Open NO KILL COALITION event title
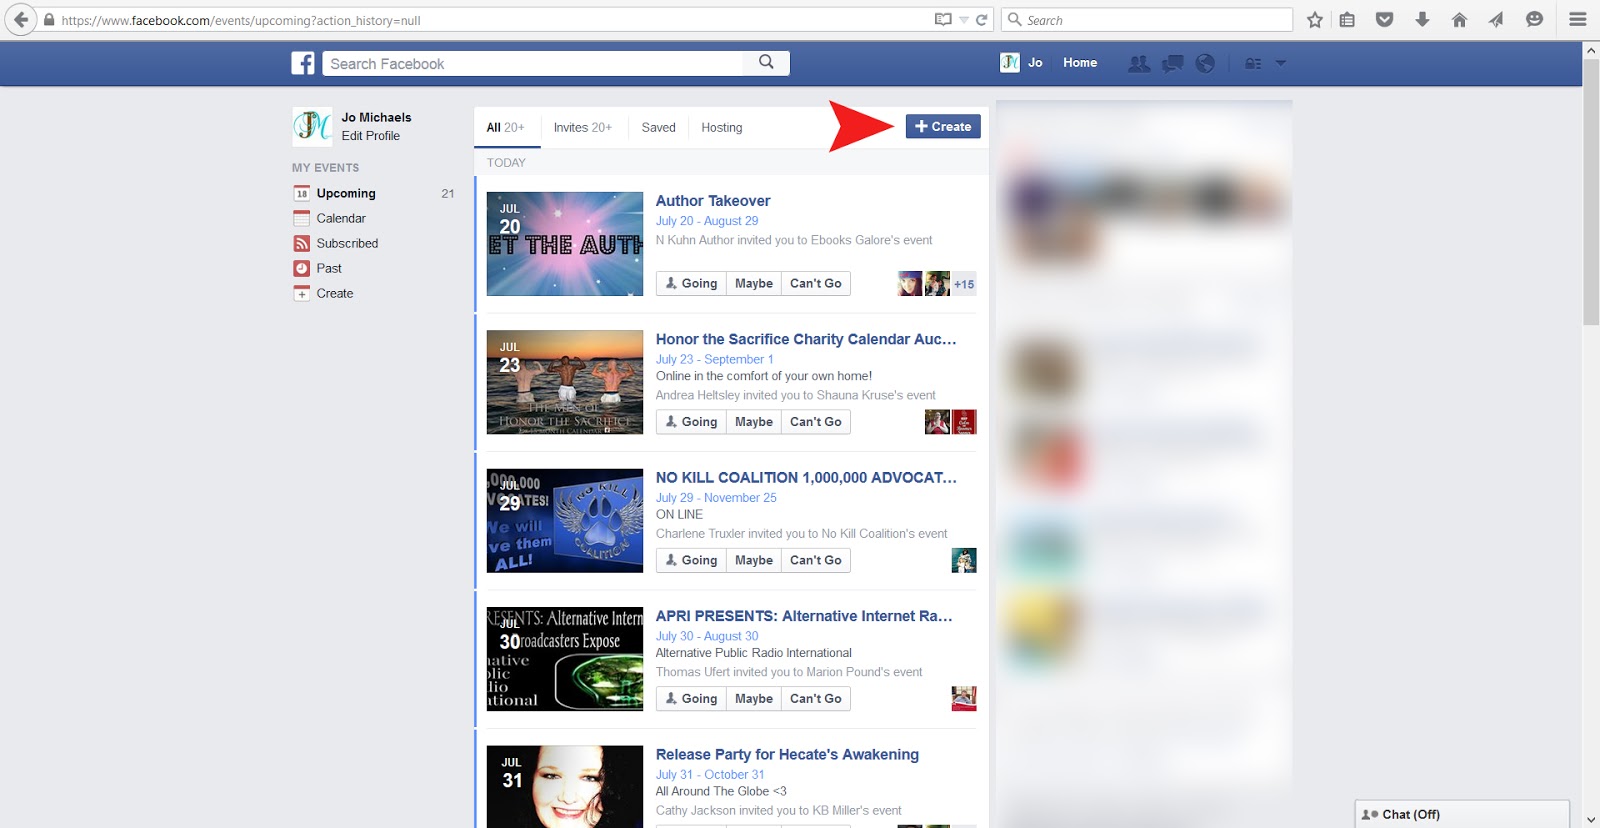1600x828 pixels. (806, 478)
